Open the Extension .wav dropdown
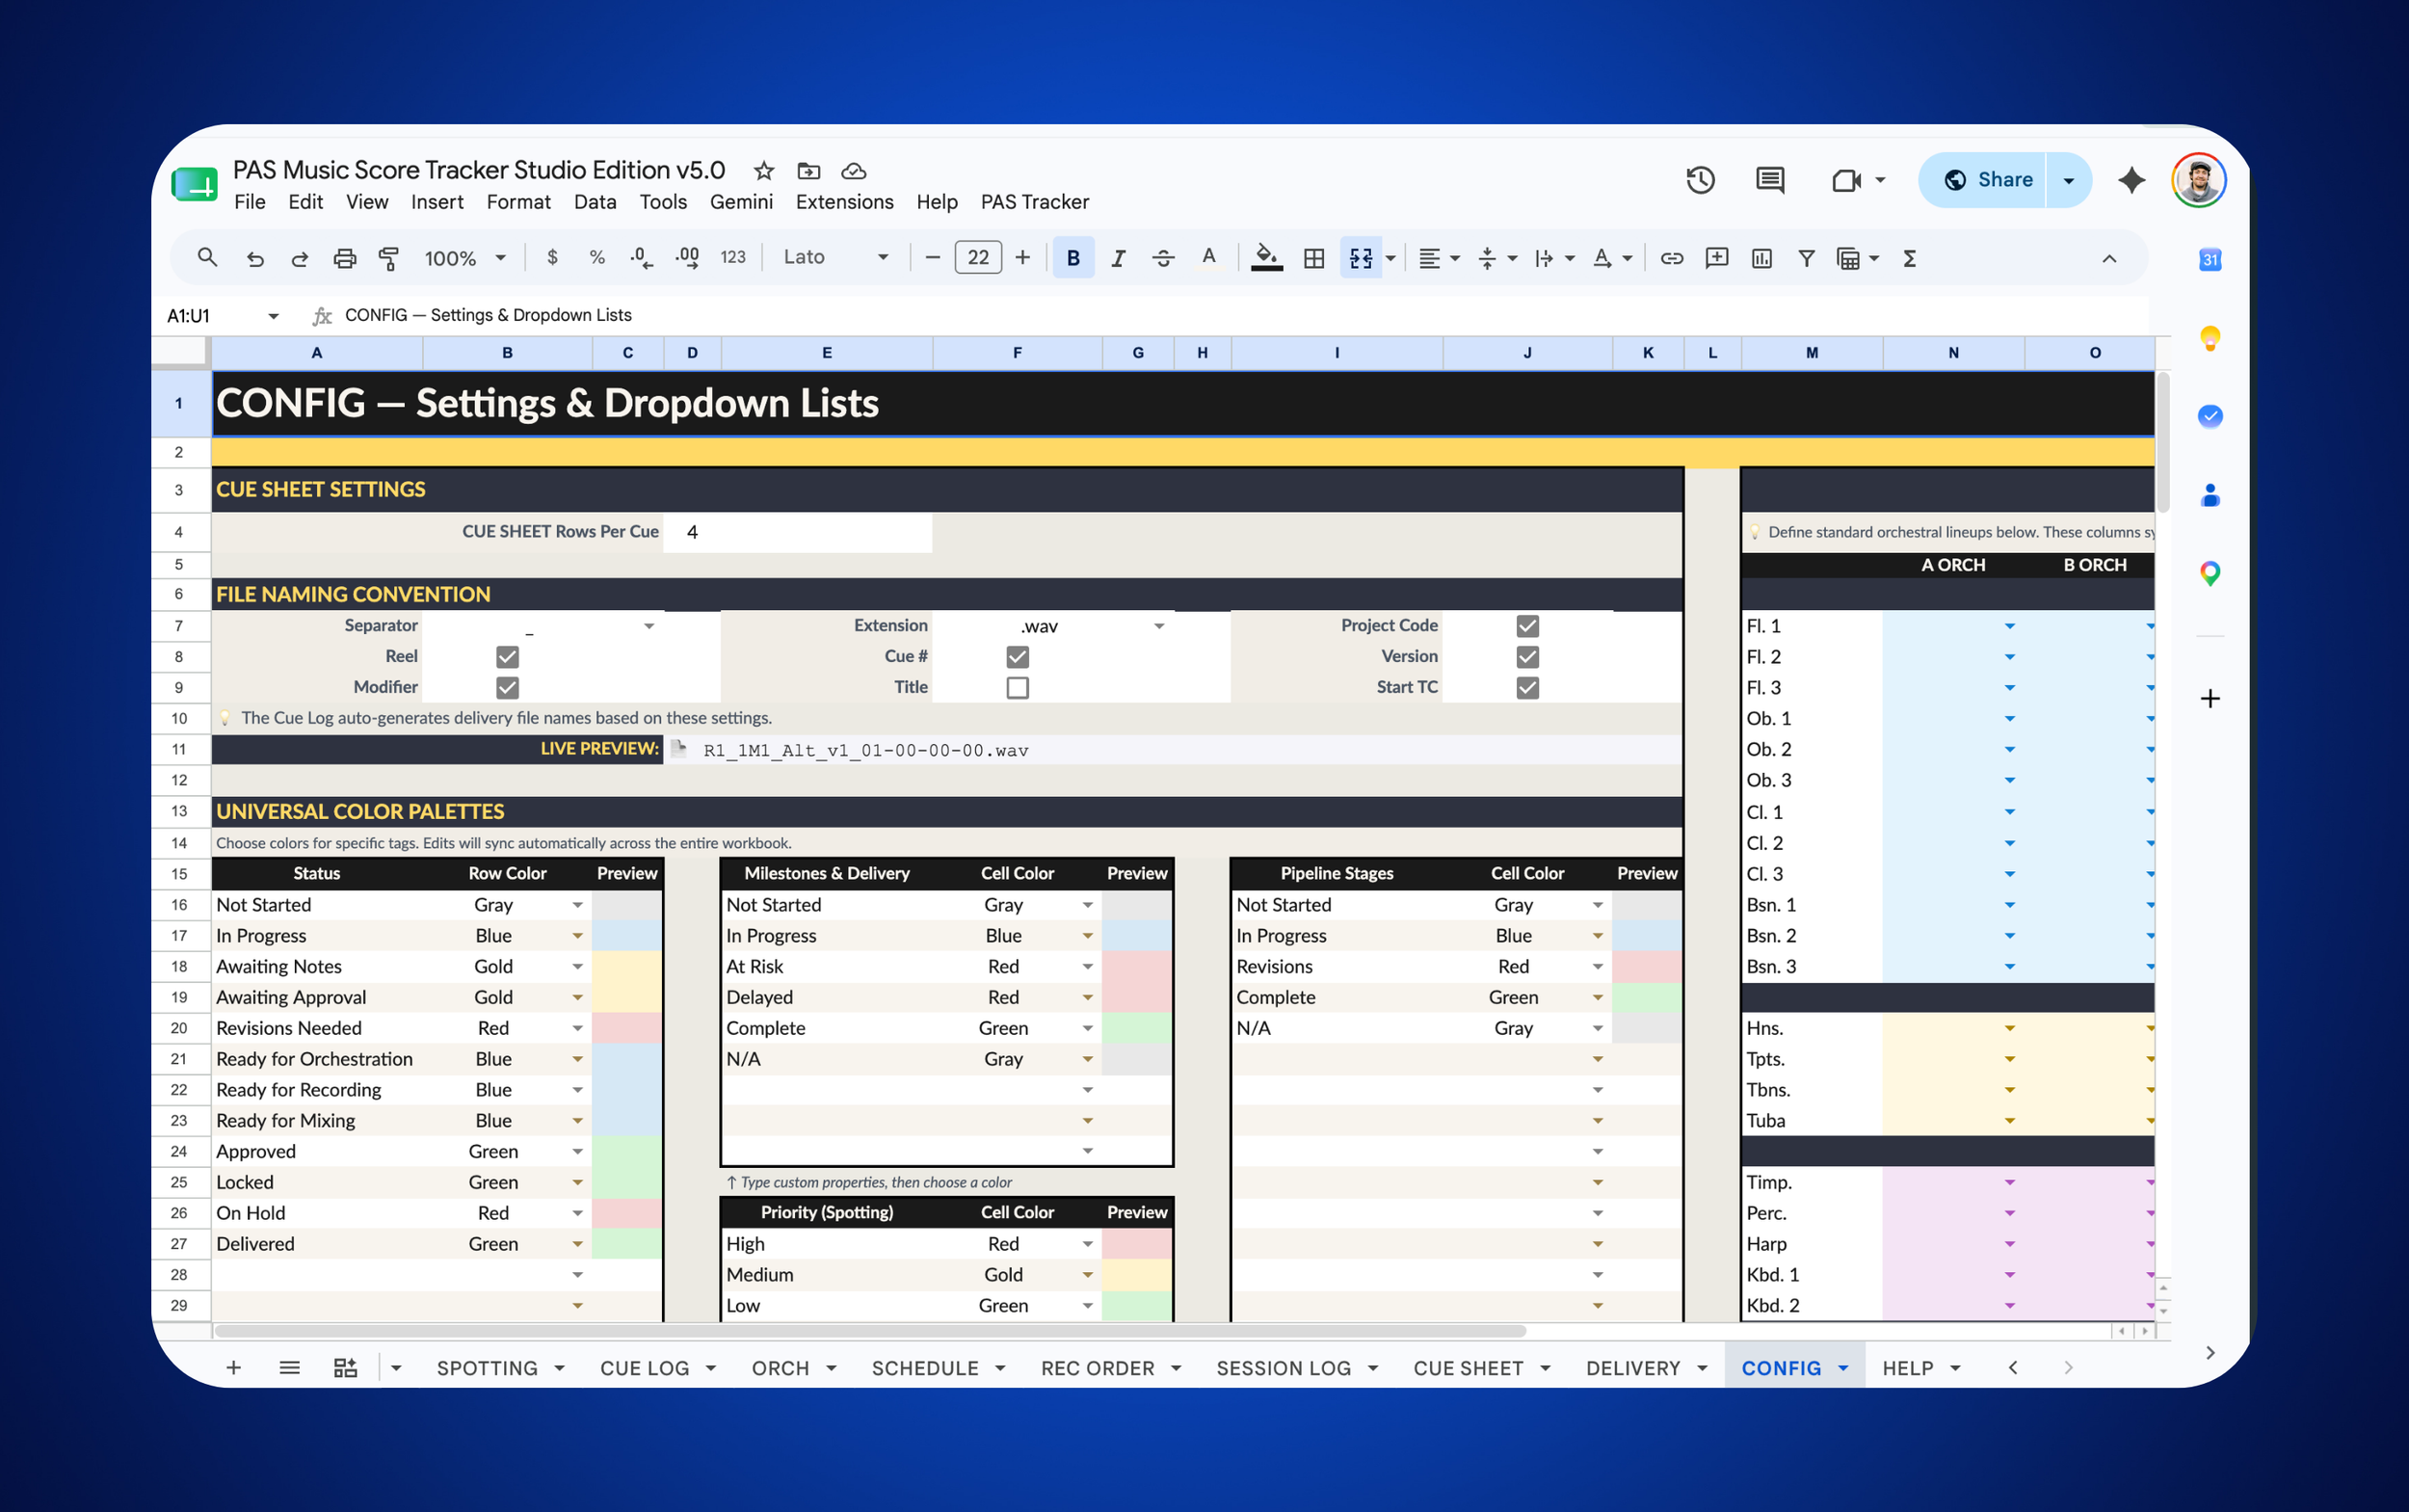This screenshot has height=1512, width=2409. point(1159,626)
